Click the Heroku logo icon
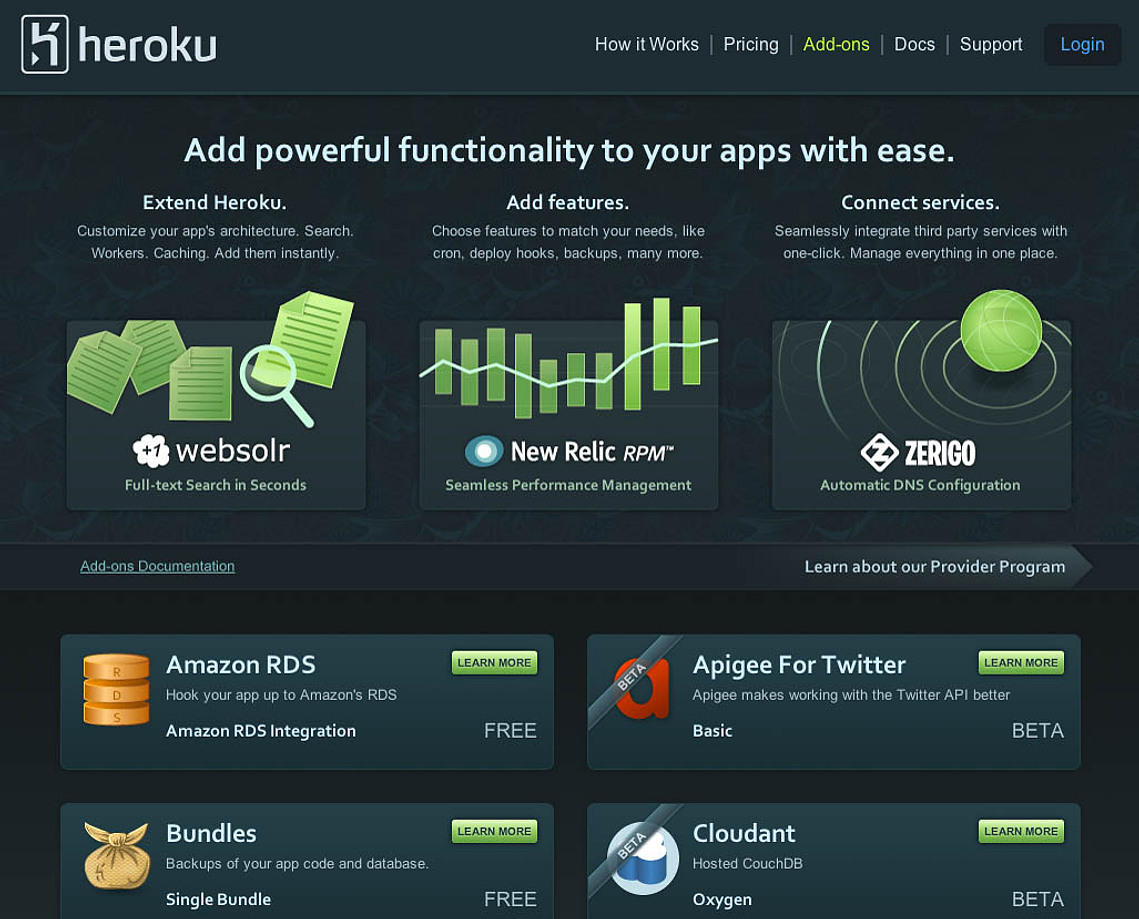This screenshot has height=919, width=1139. [45, 44]
